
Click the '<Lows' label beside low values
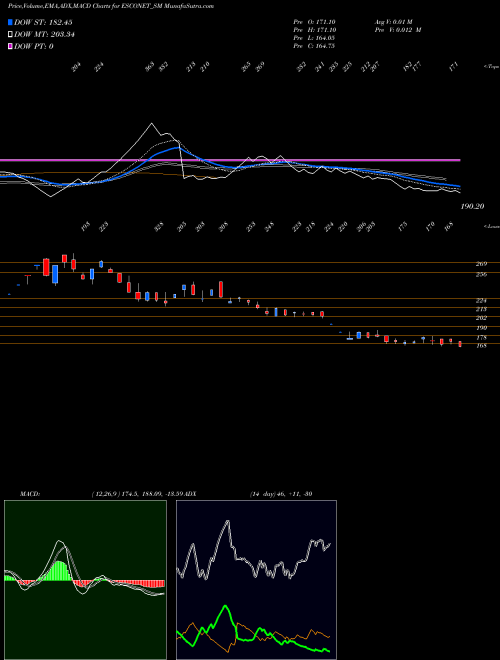coord(491,226)
